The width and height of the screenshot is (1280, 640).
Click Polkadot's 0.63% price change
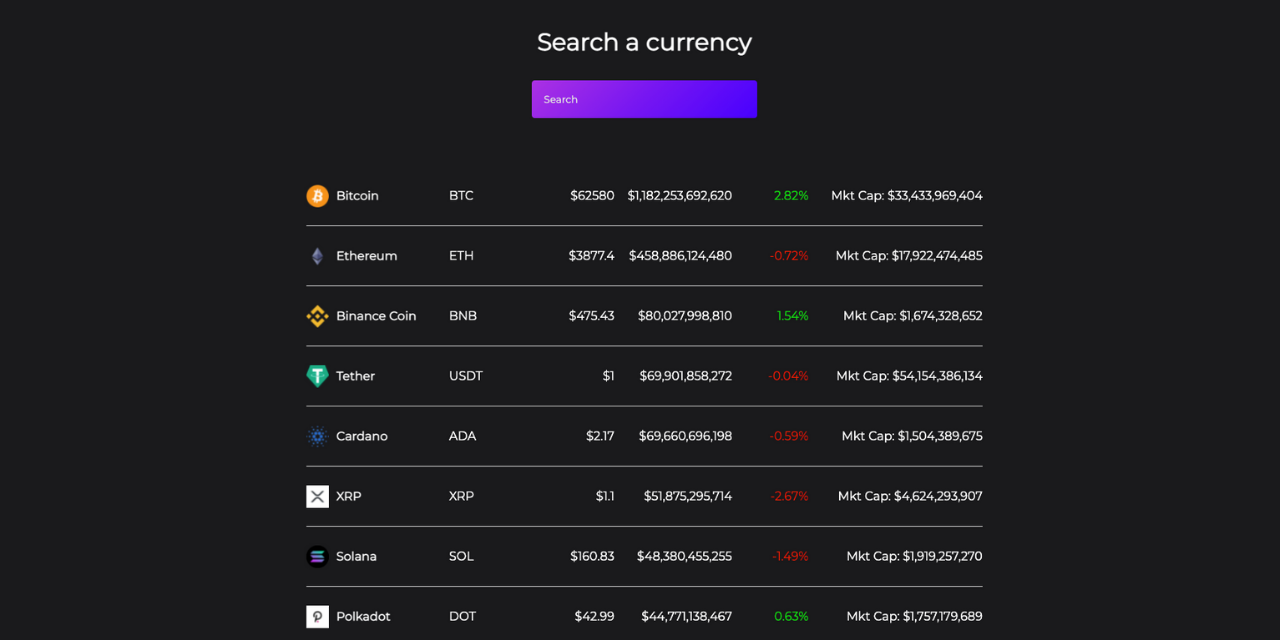tap(791, 616)
